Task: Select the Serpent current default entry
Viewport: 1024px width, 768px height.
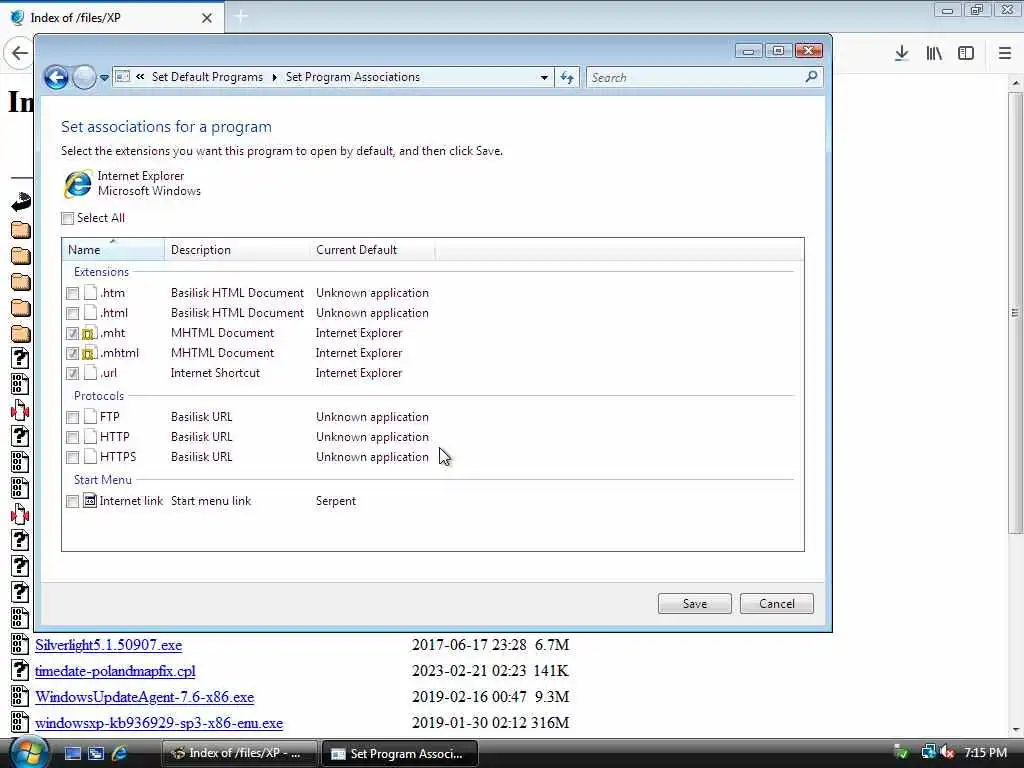Action: click(x=336, y=501)
